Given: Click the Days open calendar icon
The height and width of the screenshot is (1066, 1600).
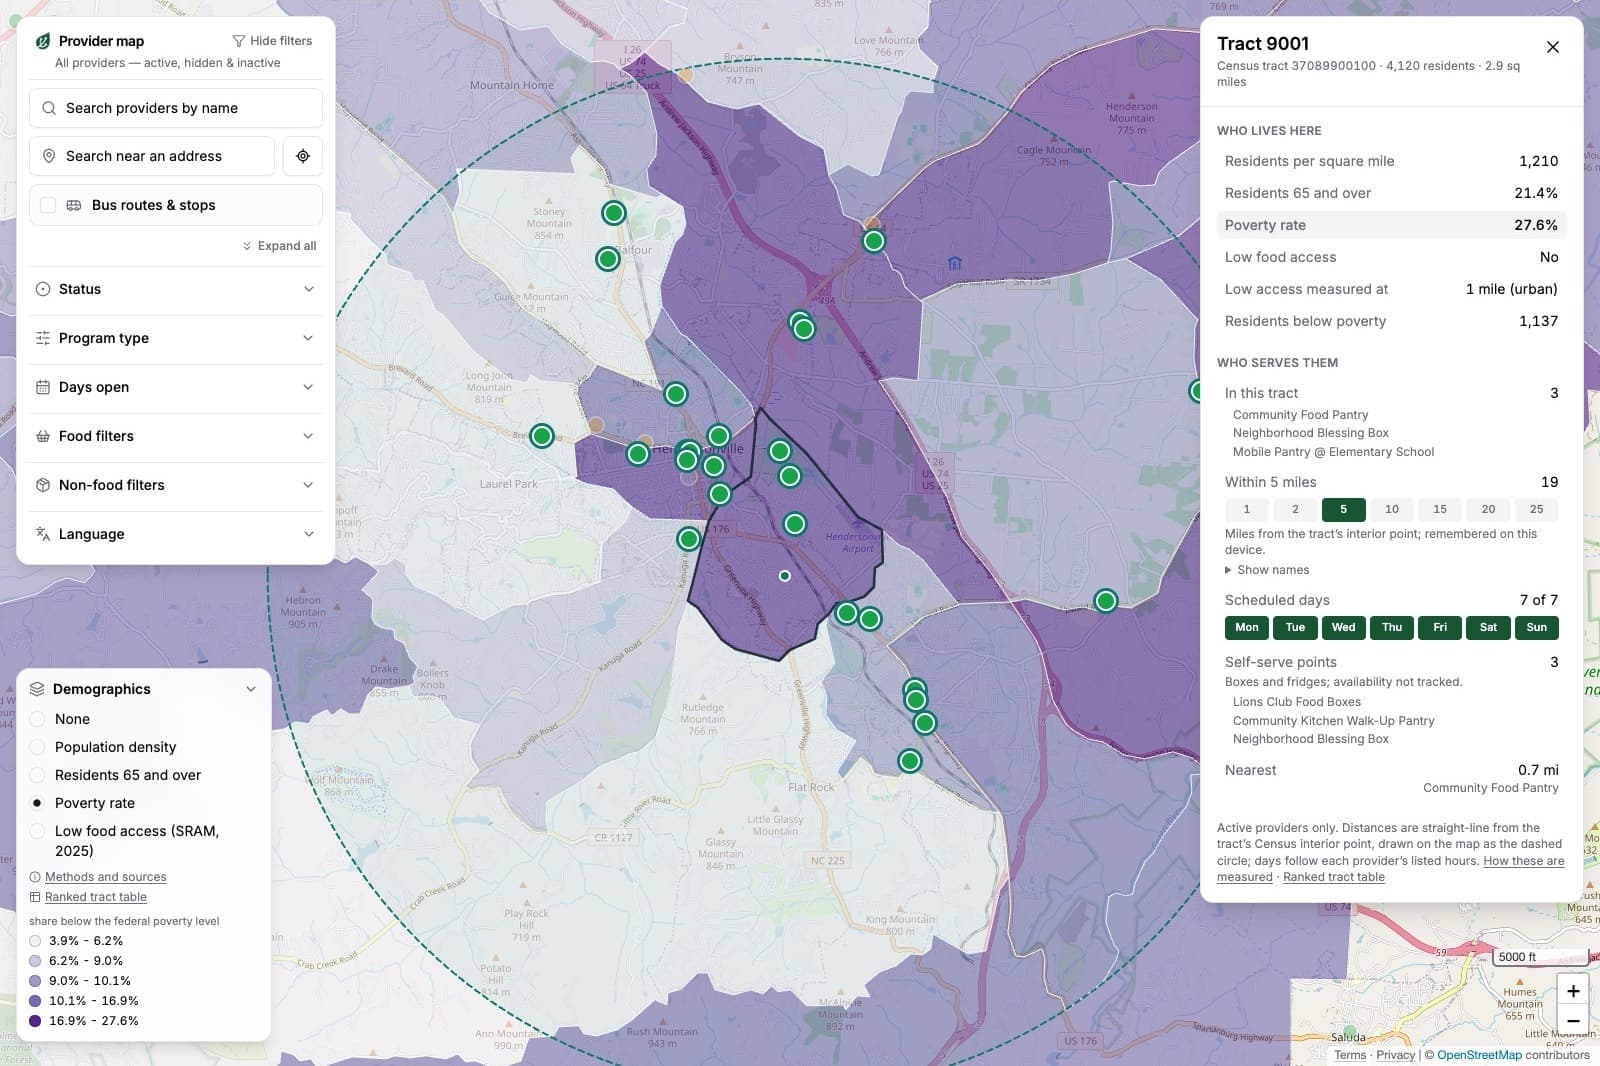Looking at the screenshot, I should (x=43, y=387).
